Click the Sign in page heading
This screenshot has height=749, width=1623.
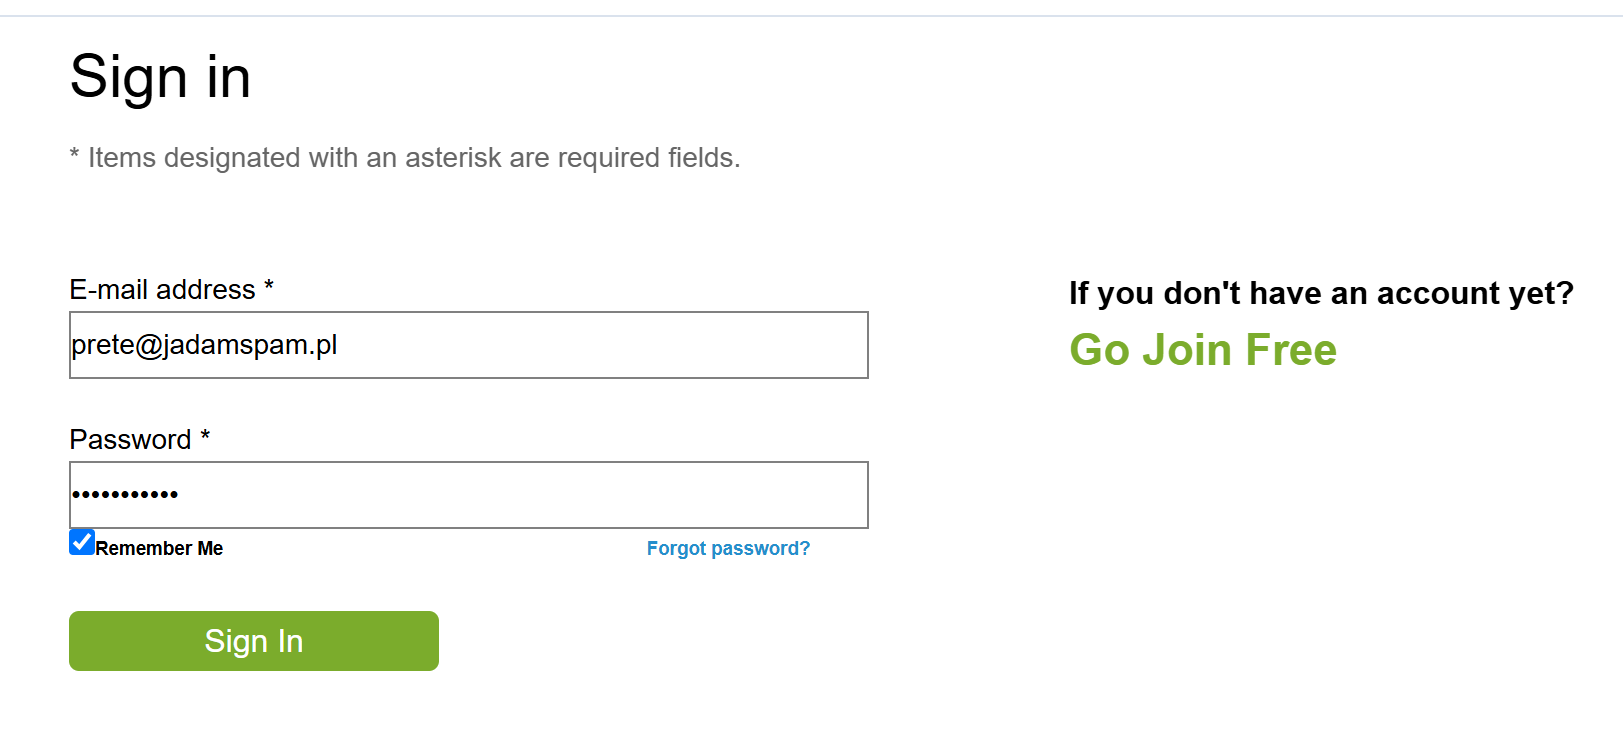click(160, 77)
